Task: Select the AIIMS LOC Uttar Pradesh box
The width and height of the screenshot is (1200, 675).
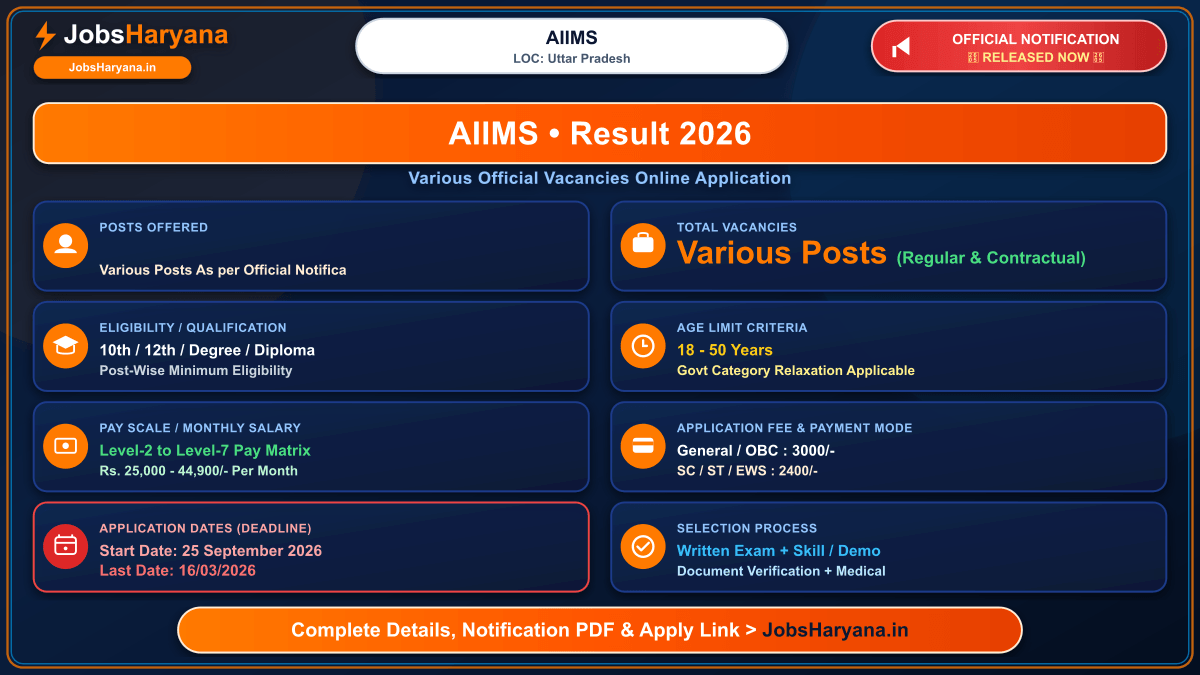Action: pyautogui.click(x=572, y=47)
